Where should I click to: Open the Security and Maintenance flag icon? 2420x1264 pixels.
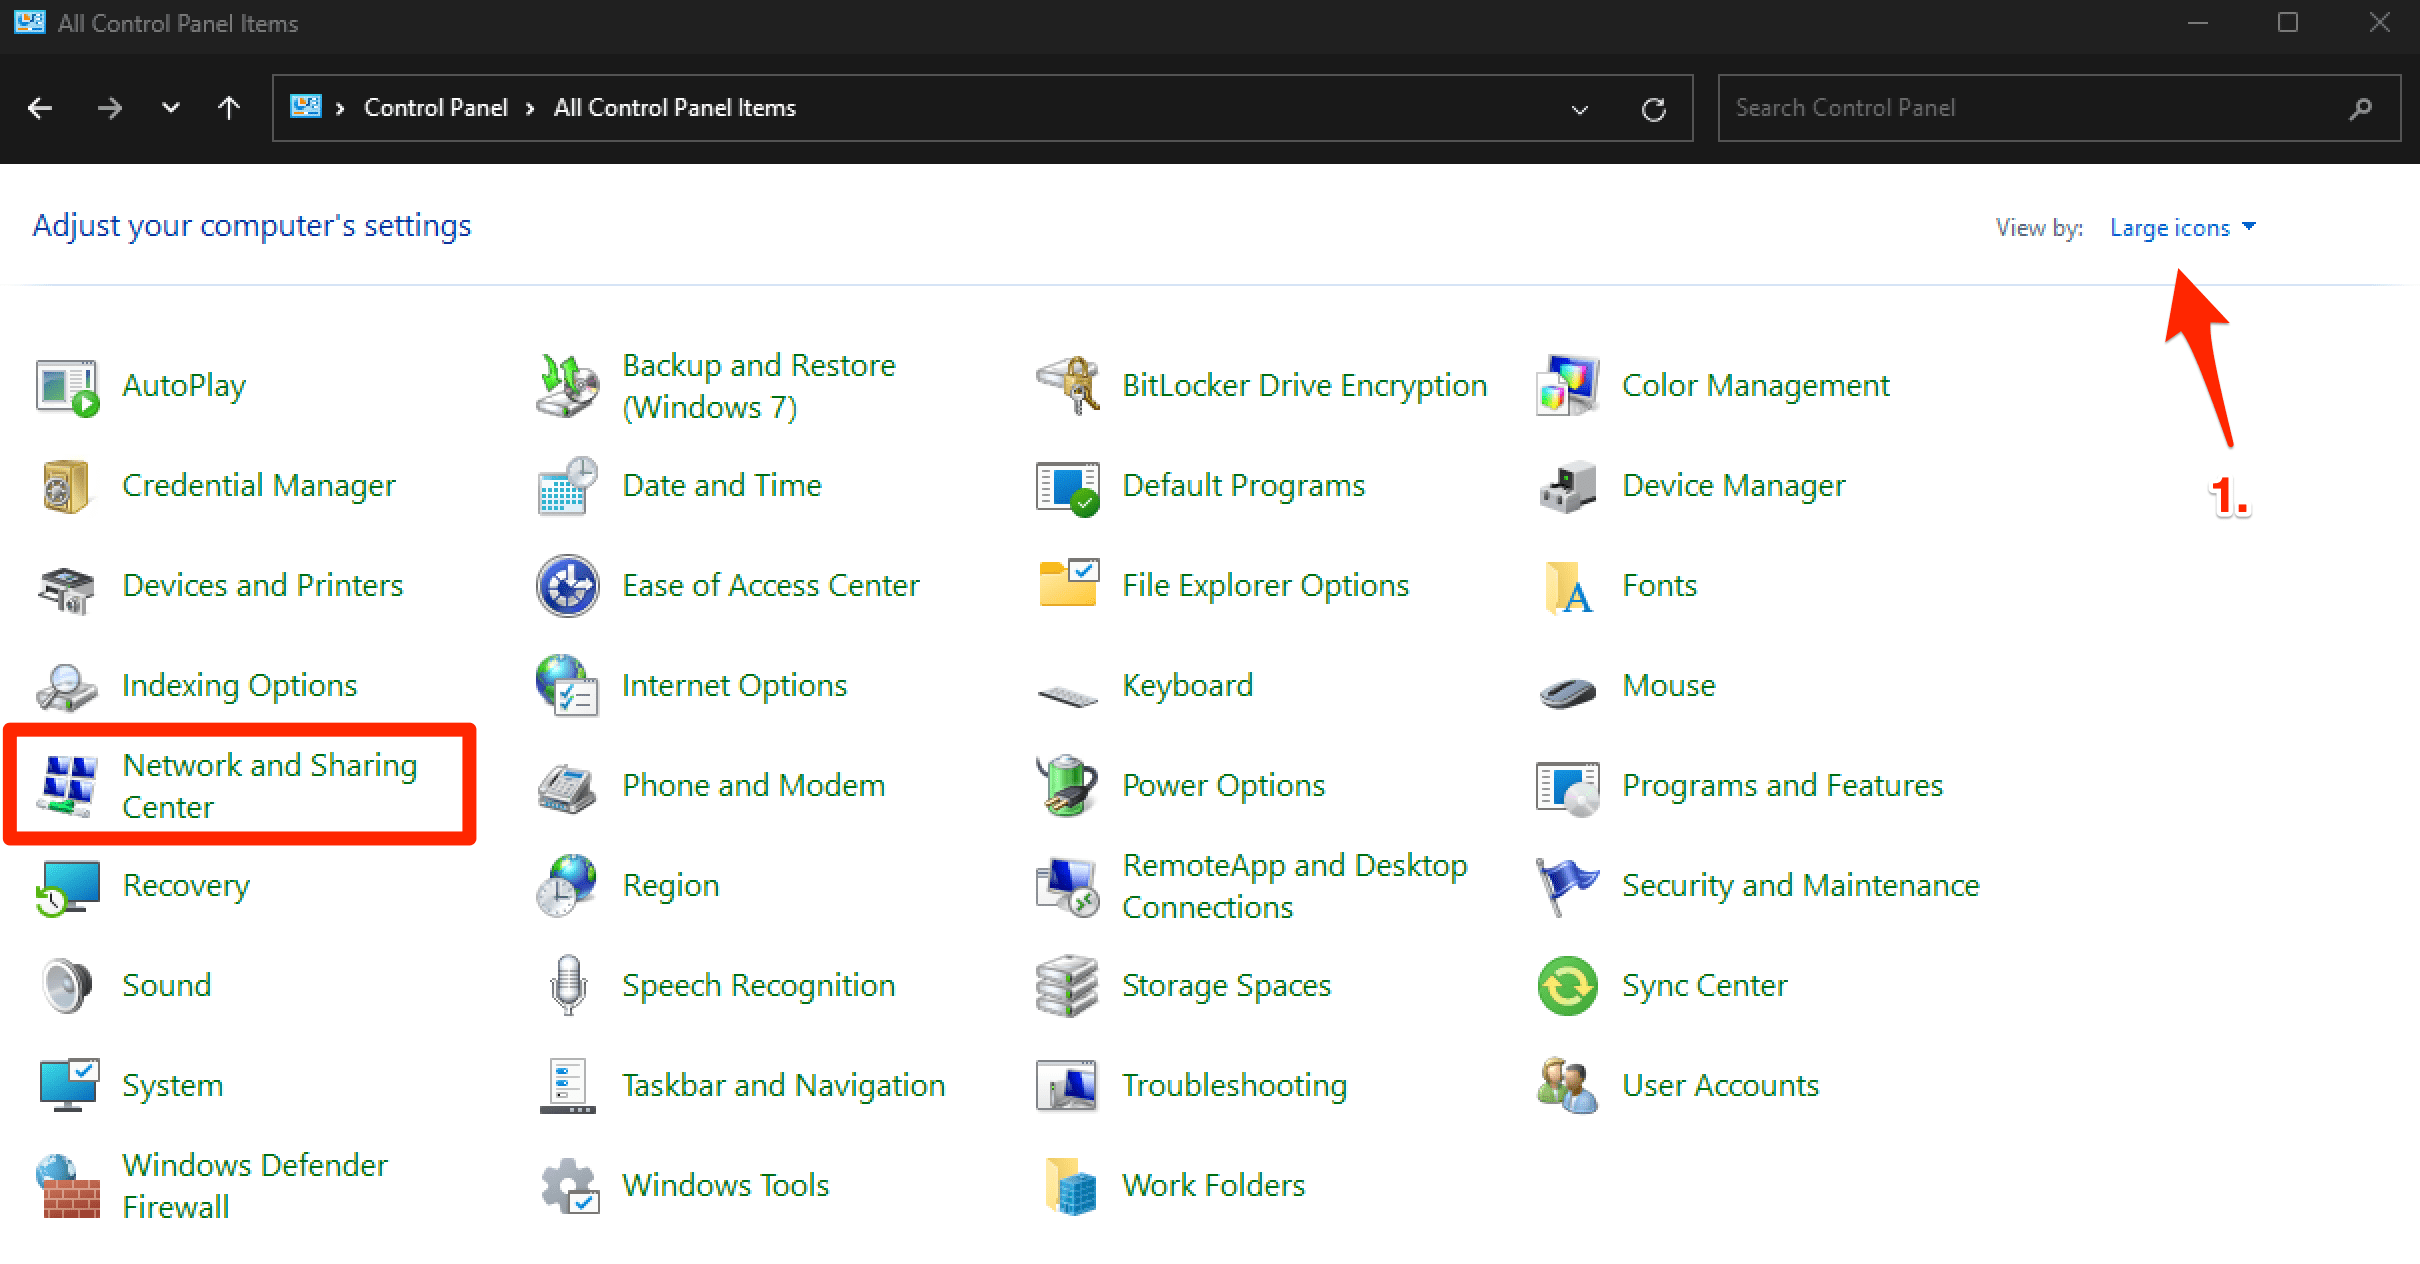point(1568,886)
